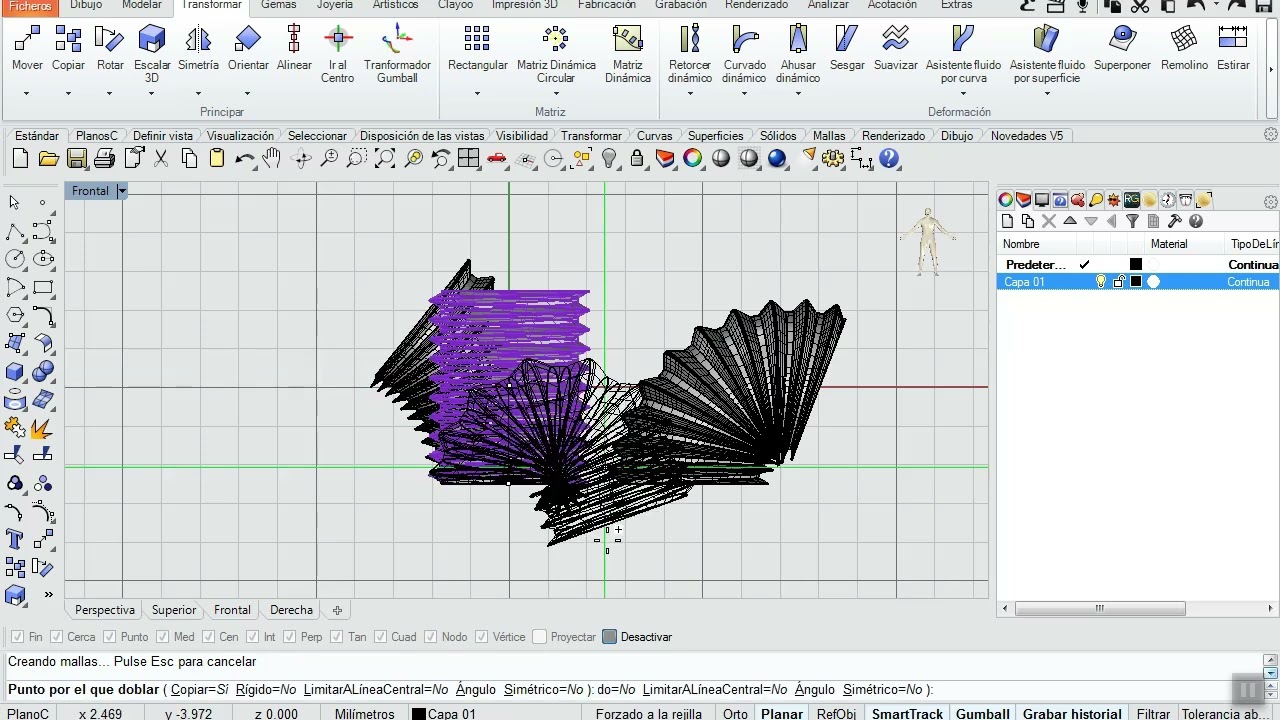Click the Copiar=Sí command option
The width and height of the screenshot is (1280, 720).
click(x=200, y=690)
